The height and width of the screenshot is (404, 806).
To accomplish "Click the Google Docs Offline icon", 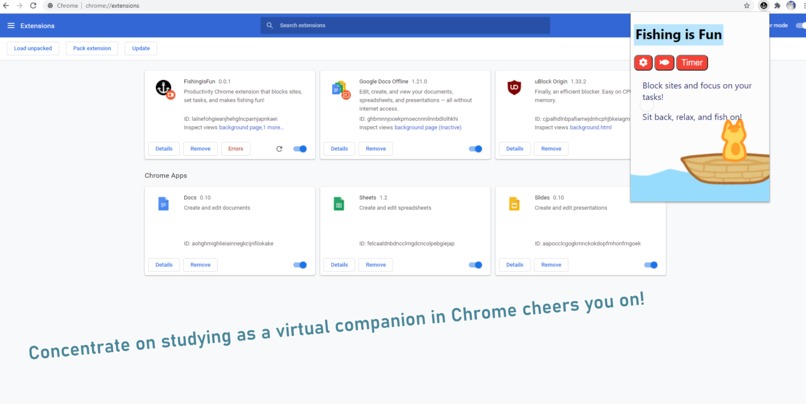I will point(339,88).
